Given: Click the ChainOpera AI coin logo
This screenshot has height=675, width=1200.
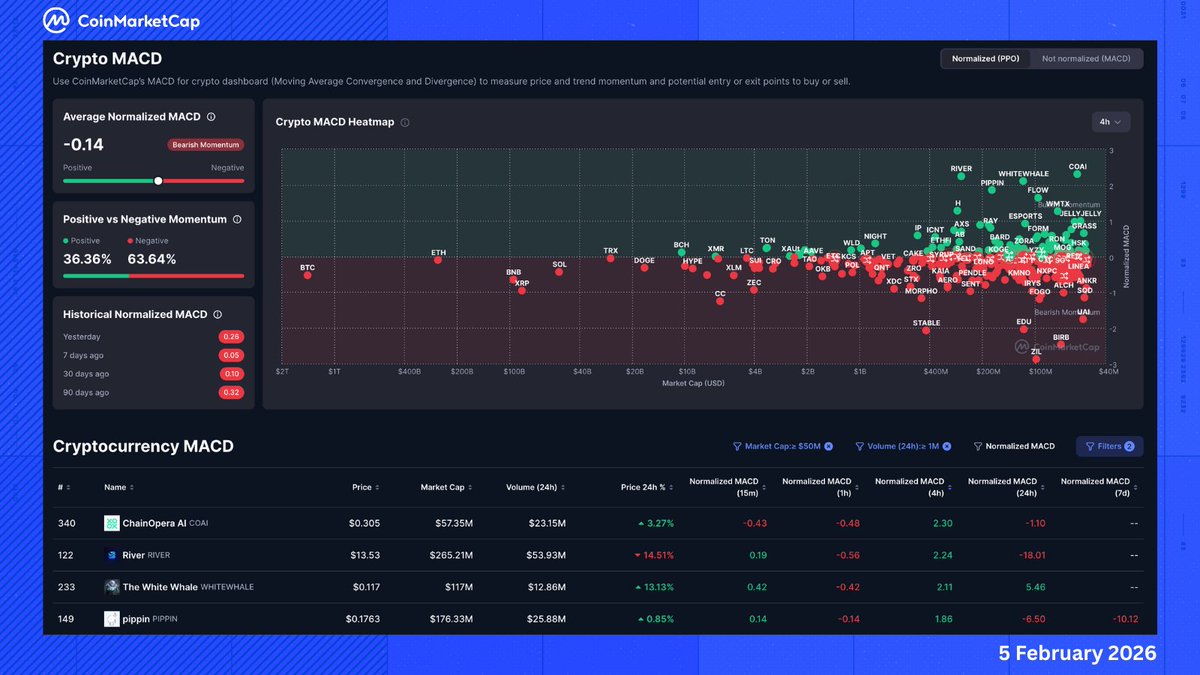Looking at the screenshot, I should pyautogui.click(x=112, y=523).
